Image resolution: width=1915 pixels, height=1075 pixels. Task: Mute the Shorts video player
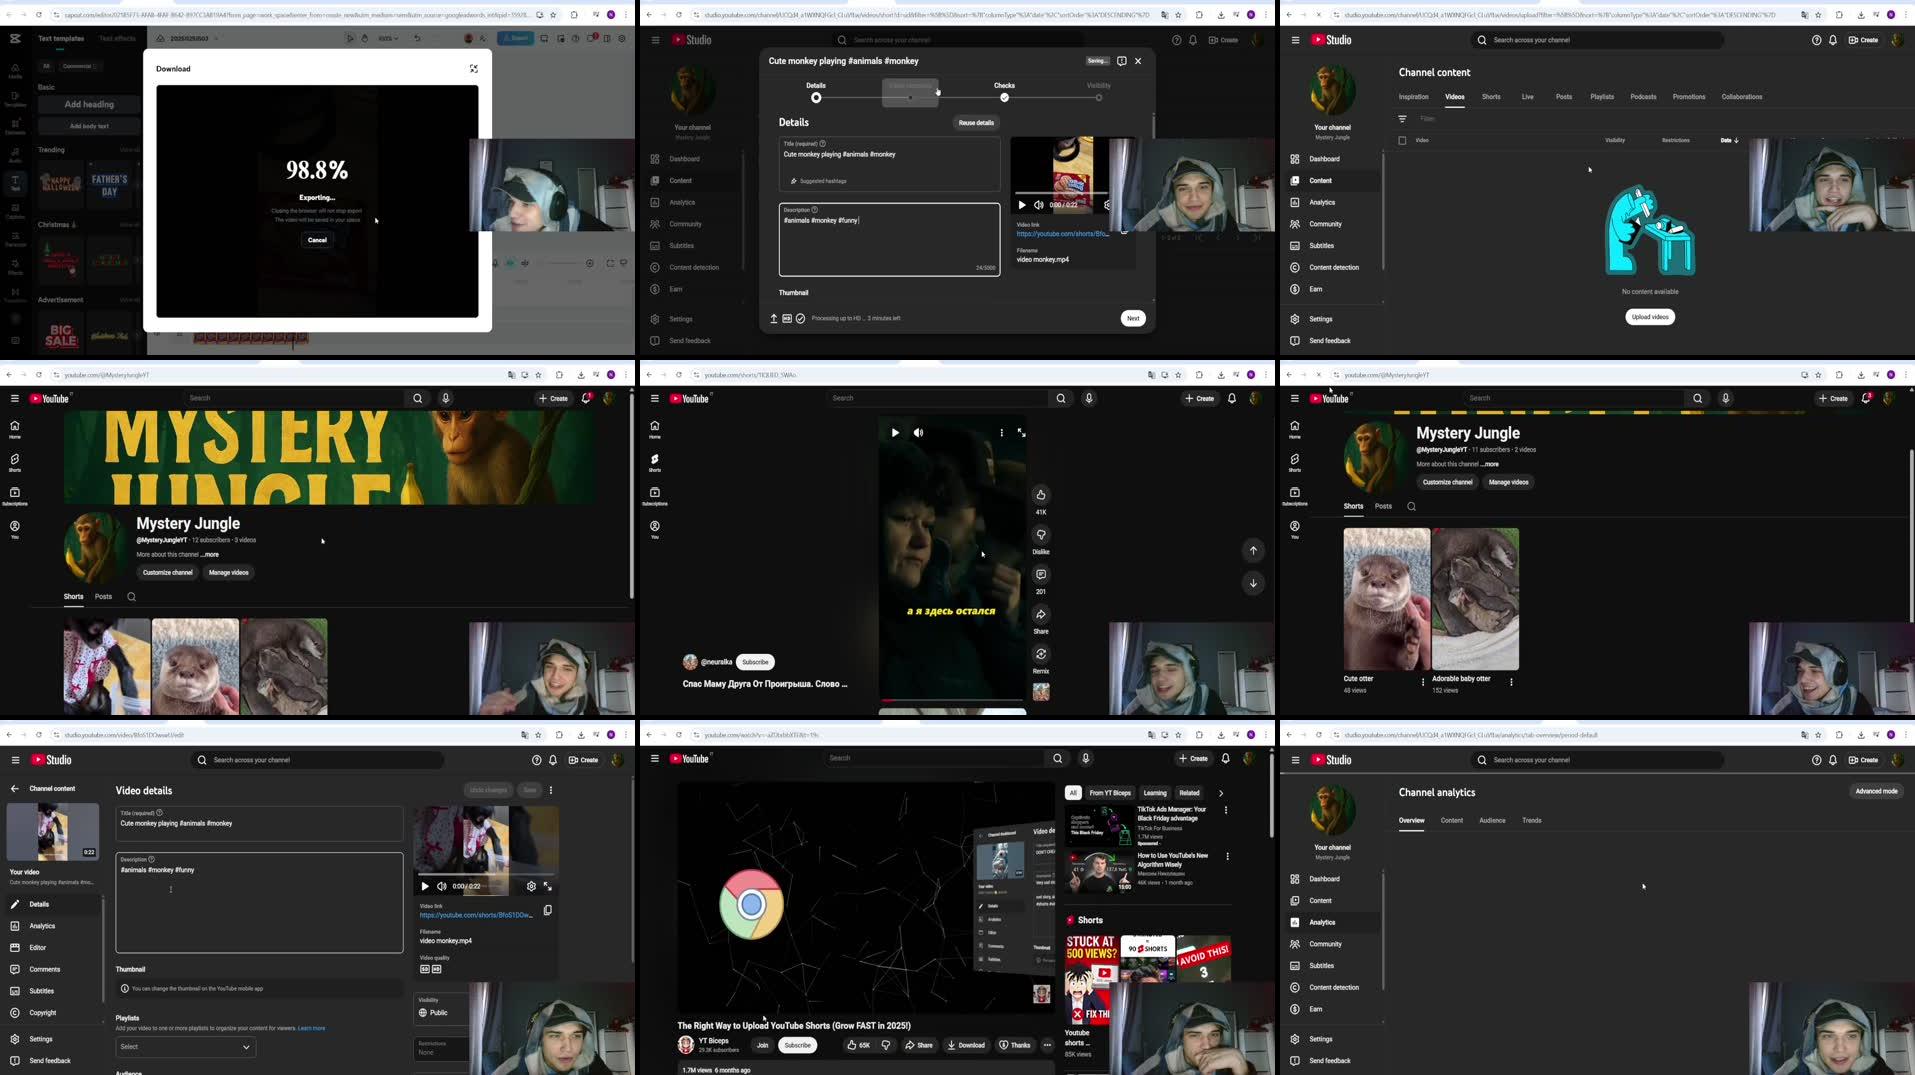pyautogui.click(x=918, y=432)
